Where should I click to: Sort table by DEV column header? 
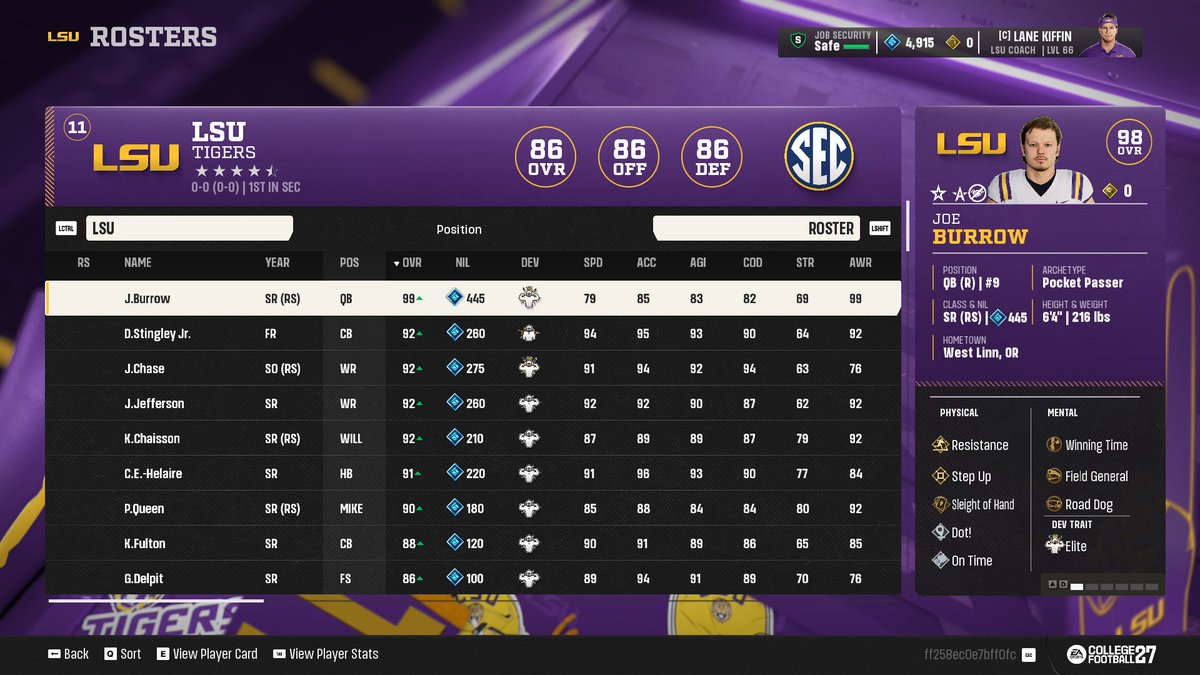(530, 263)
